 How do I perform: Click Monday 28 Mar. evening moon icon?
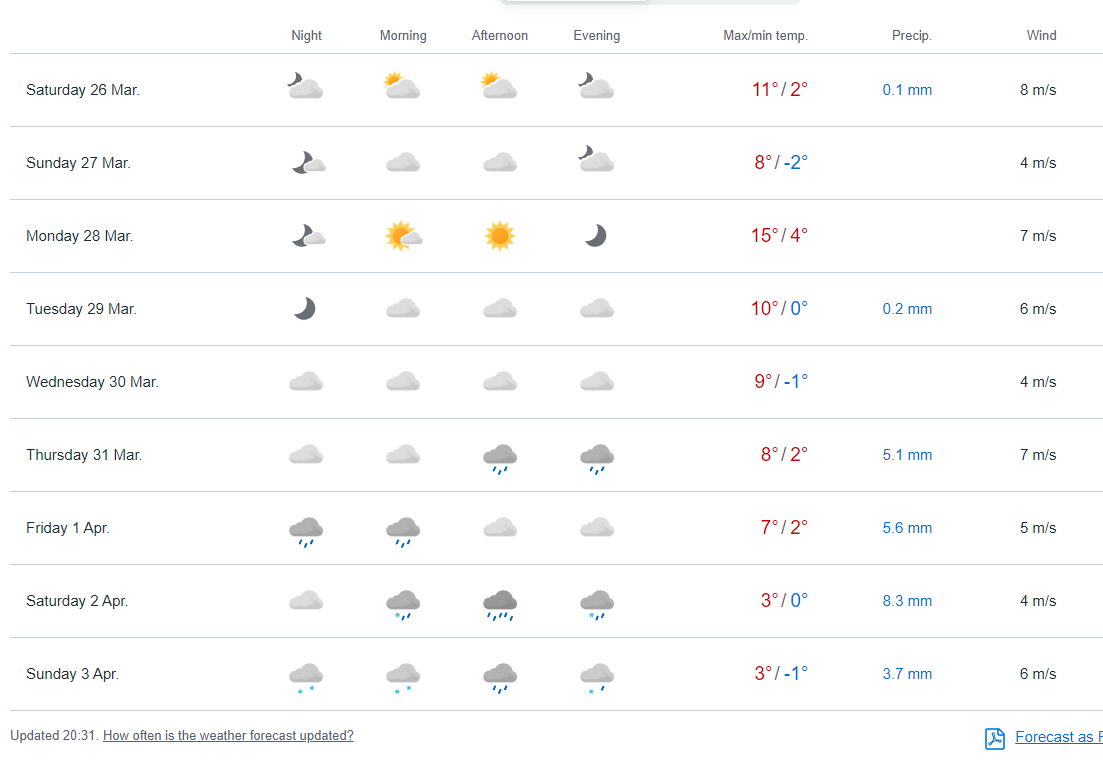click(596, 236)
